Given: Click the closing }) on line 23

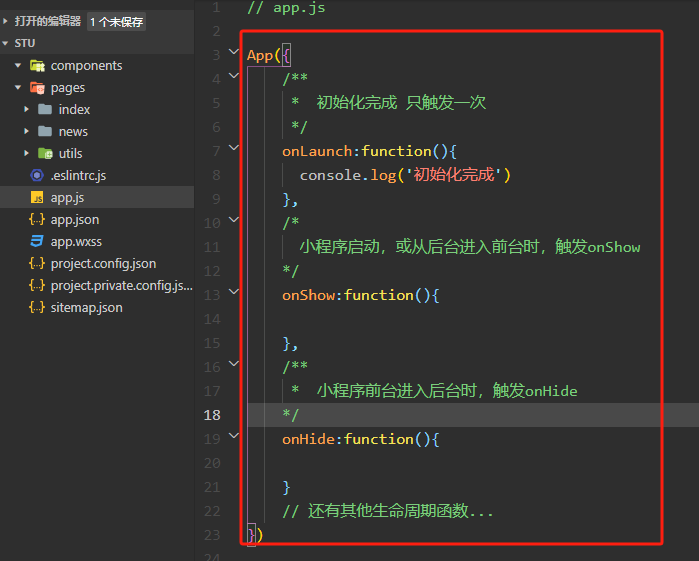Looking at the screenshot, I should (255, 535).
